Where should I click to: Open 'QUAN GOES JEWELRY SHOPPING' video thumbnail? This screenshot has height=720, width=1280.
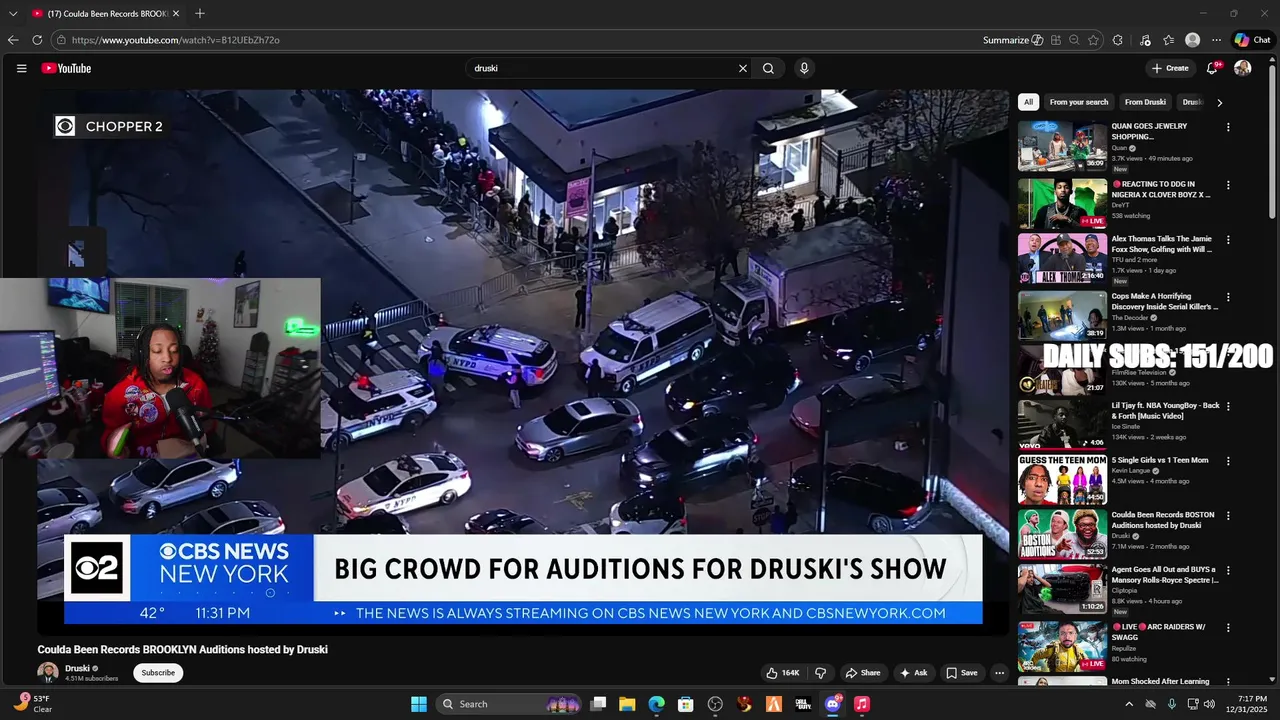[x=1062, y=147]
